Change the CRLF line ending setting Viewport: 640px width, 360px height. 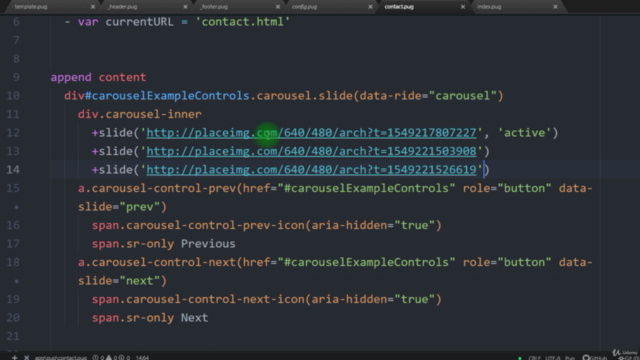(x=535, y=358)
